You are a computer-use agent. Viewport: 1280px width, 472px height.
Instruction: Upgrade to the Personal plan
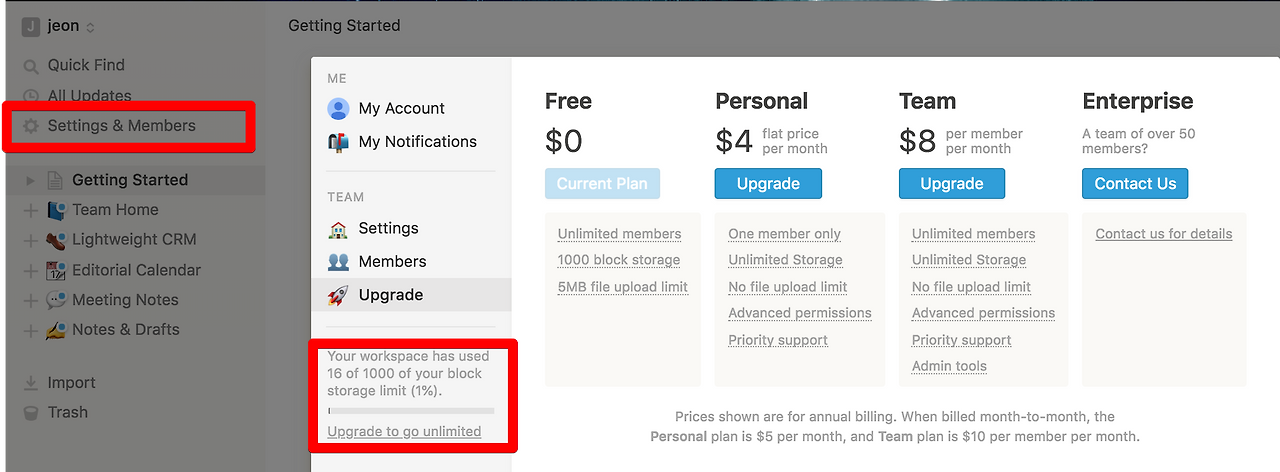click(x=768, y=184)
